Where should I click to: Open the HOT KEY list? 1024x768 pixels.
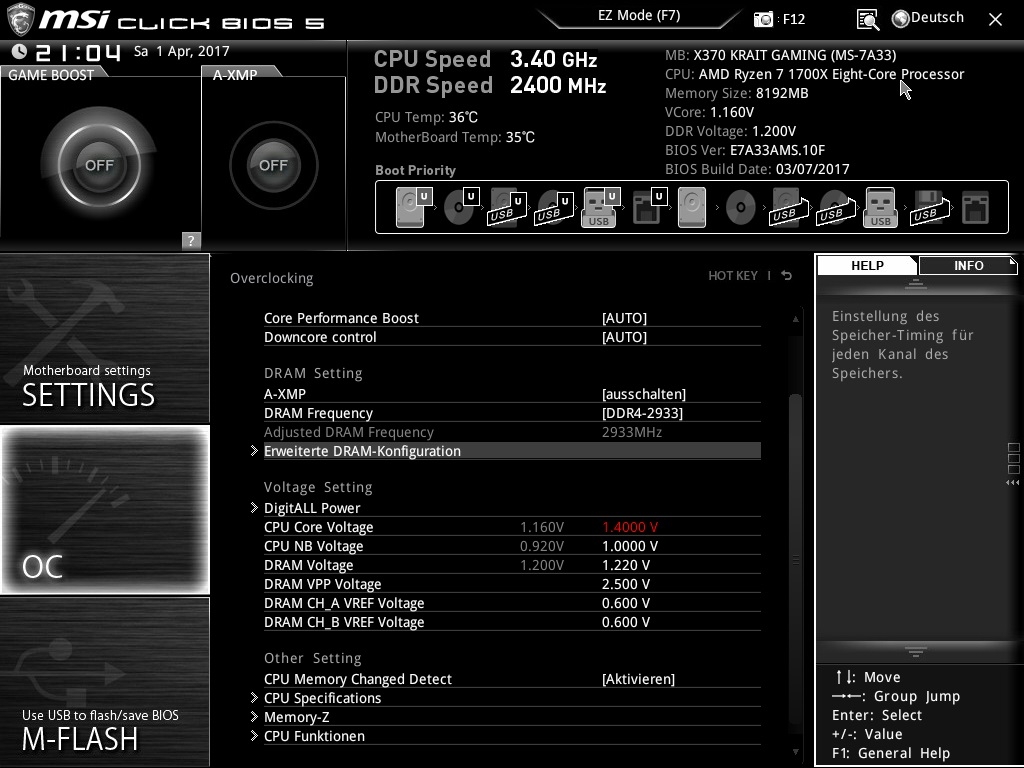tap(733, 276)
